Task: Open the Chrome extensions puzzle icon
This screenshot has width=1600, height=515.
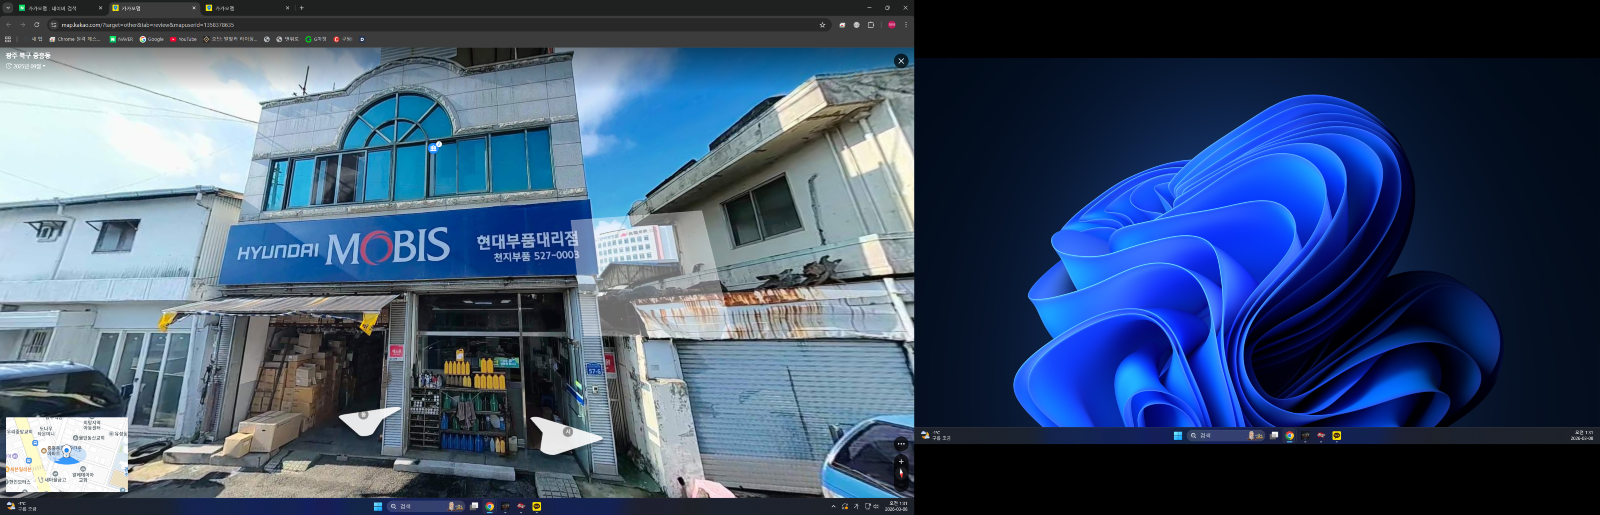Action: point(870,25)
